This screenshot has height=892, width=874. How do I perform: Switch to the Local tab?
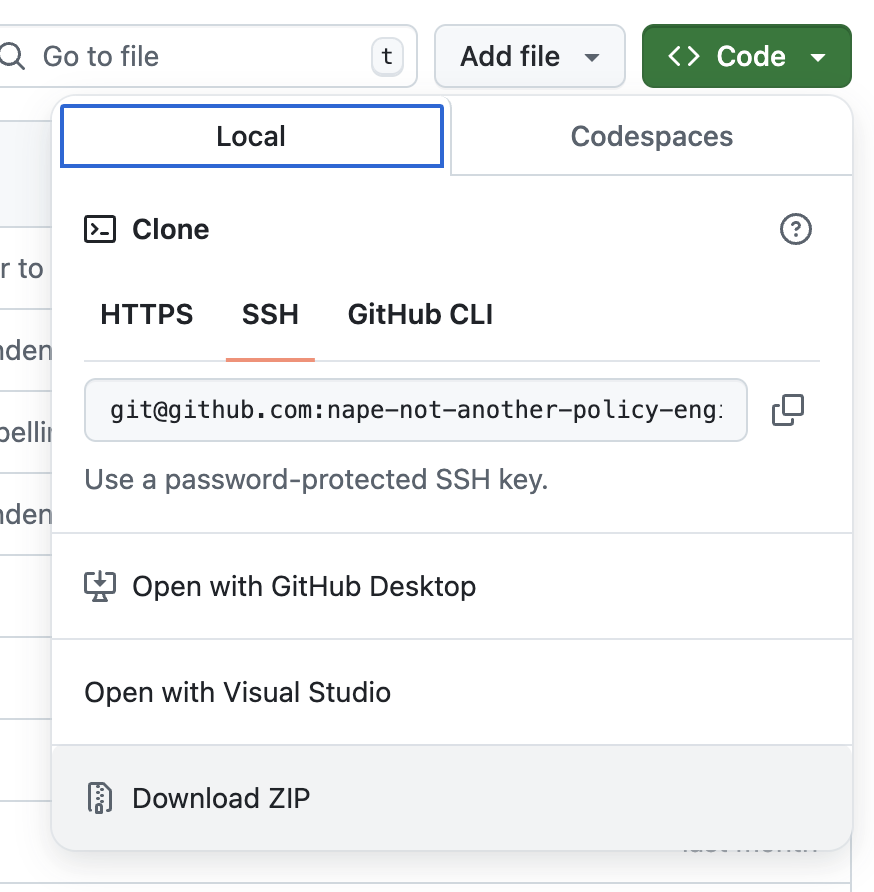point(252,136)
